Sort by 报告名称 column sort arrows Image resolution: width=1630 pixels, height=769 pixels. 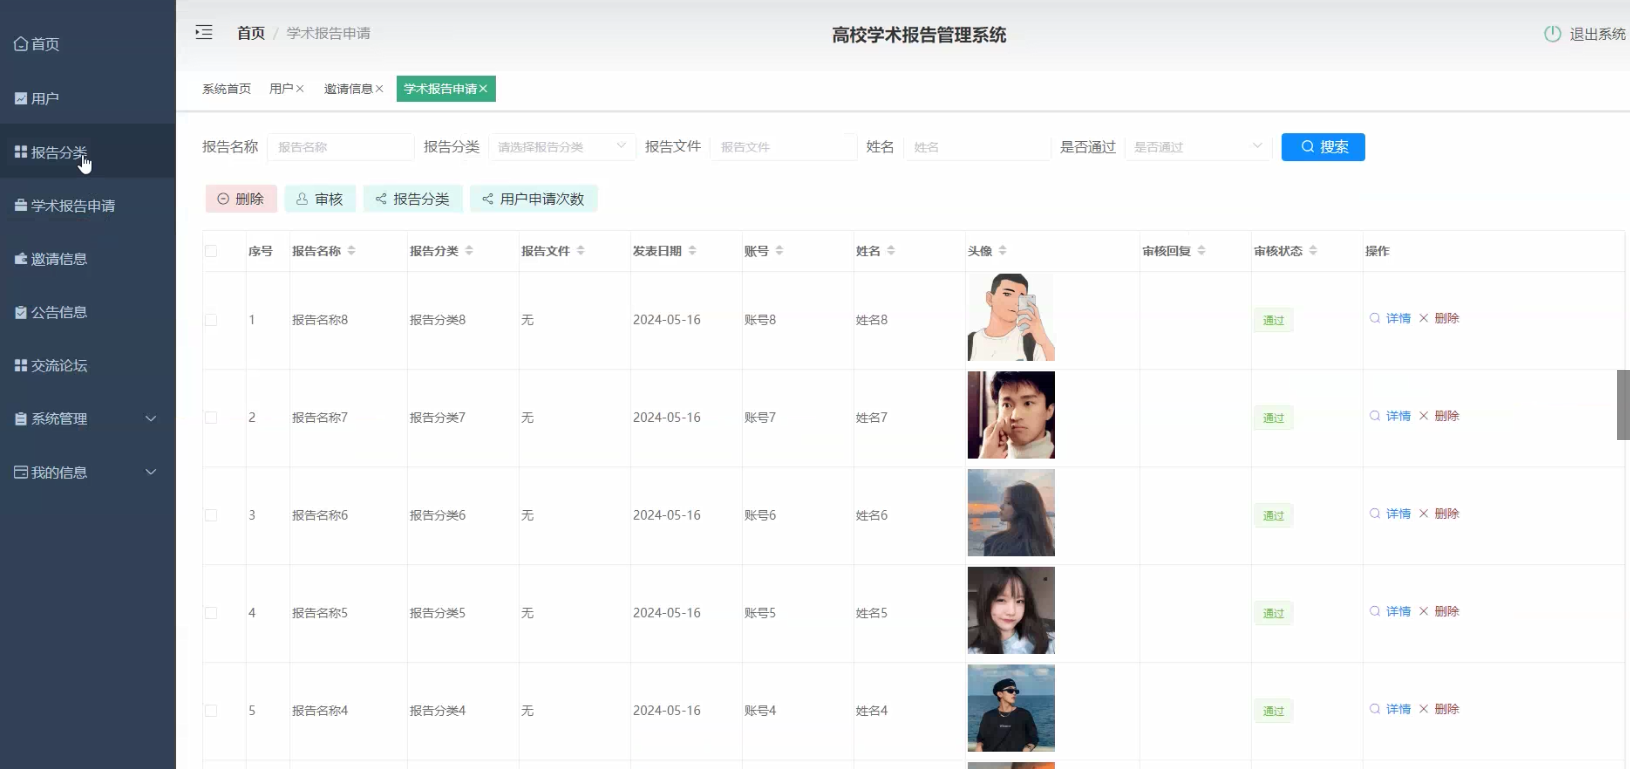(351, 251)
